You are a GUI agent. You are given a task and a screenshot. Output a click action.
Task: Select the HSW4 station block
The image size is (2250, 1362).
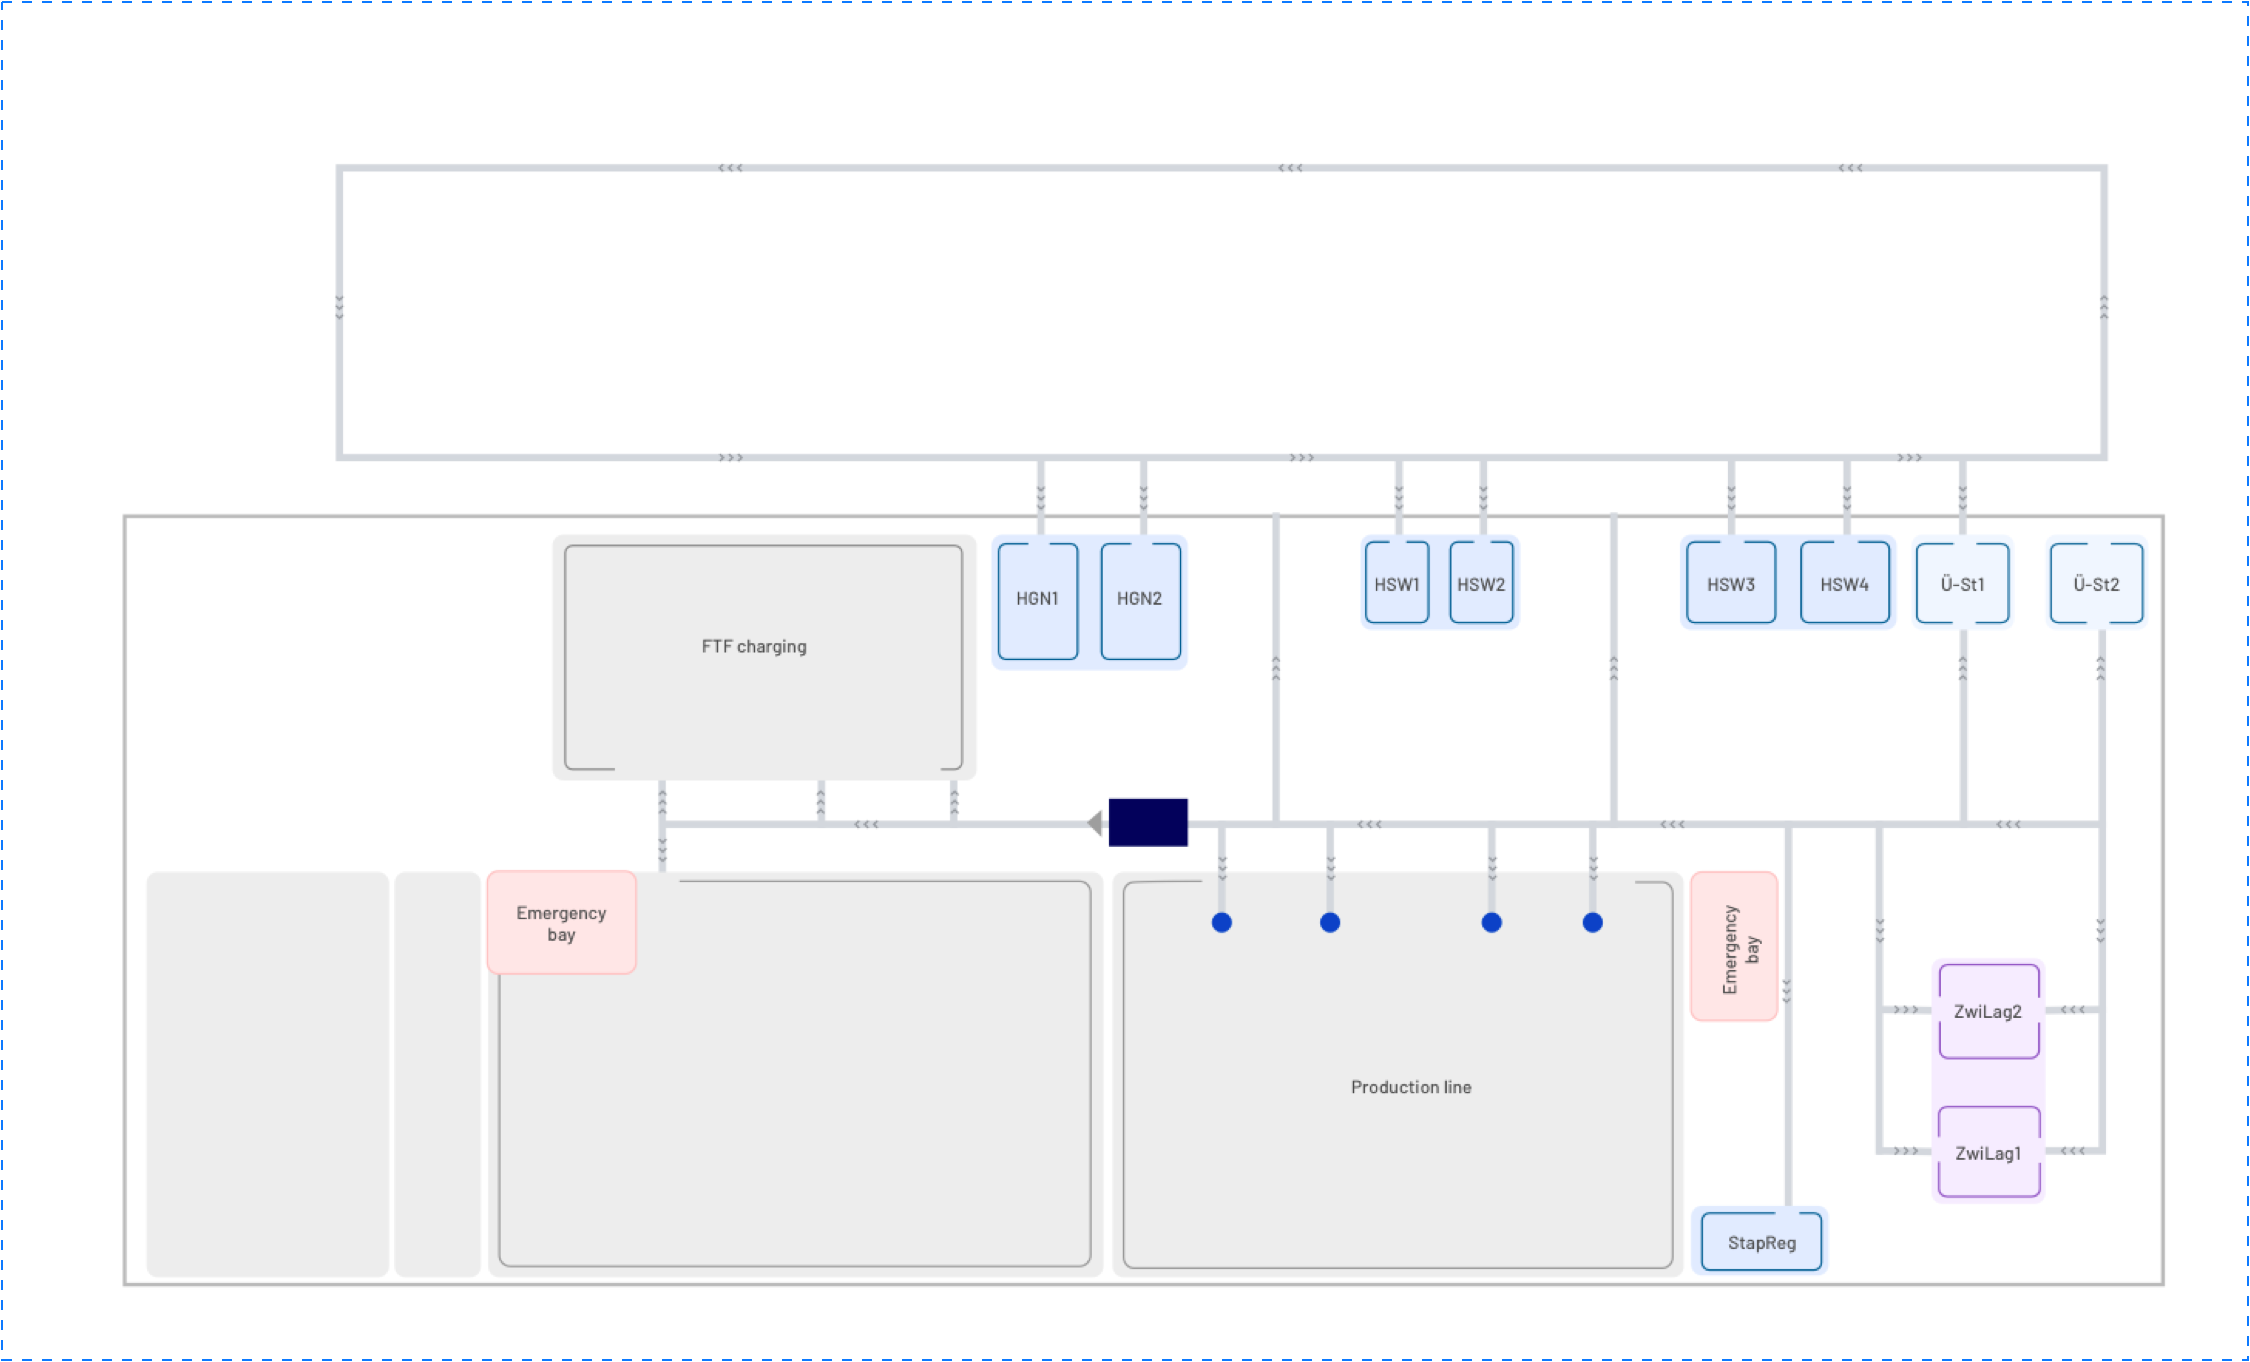tap(1844, 584)
